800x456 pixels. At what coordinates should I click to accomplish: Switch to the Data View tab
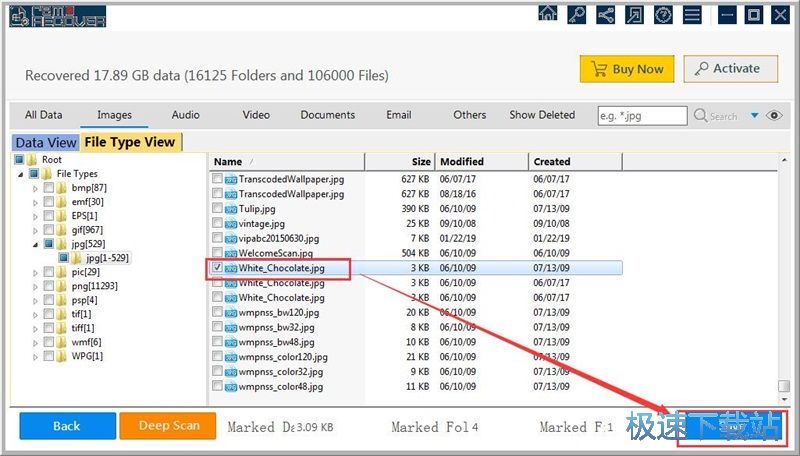46,143
